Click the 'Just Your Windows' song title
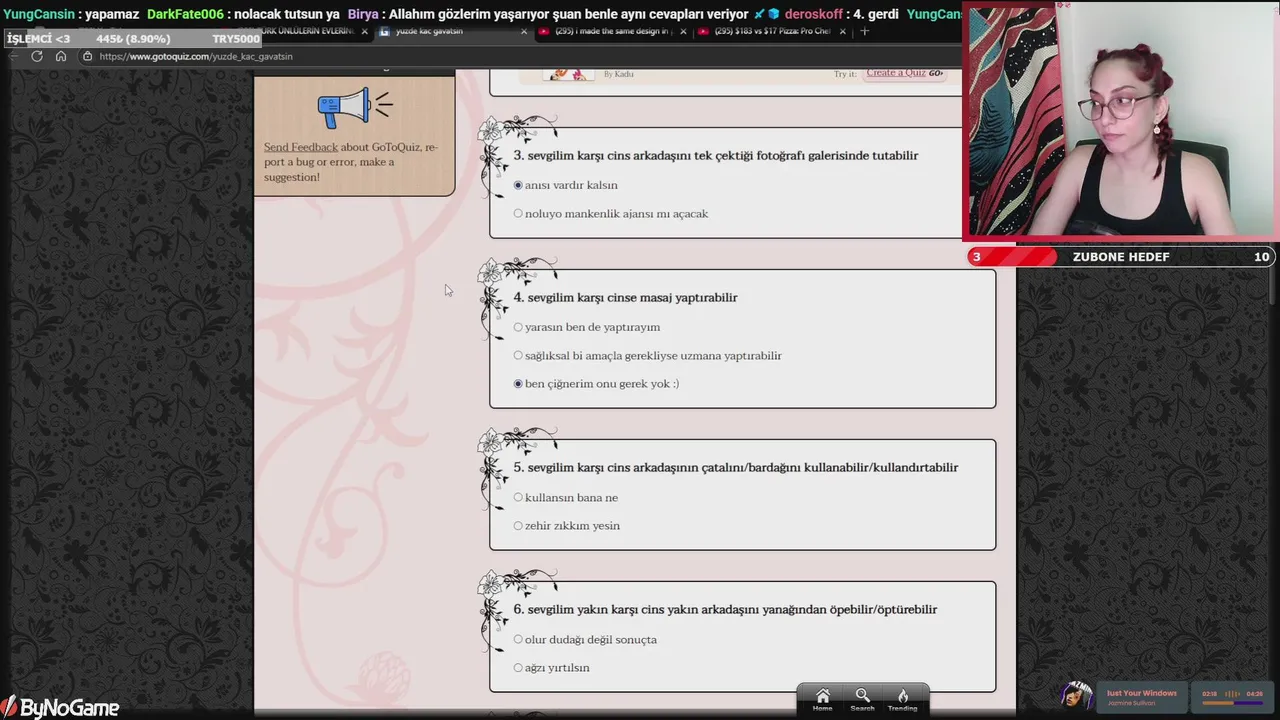The height and width of the screenshot is (720, 1280). [x=1142, y=693]
